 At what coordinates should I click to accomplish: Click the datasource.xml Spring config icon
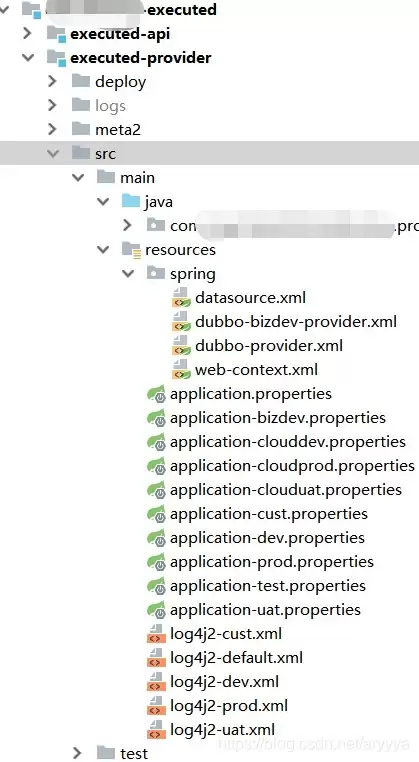coord(181,297)
